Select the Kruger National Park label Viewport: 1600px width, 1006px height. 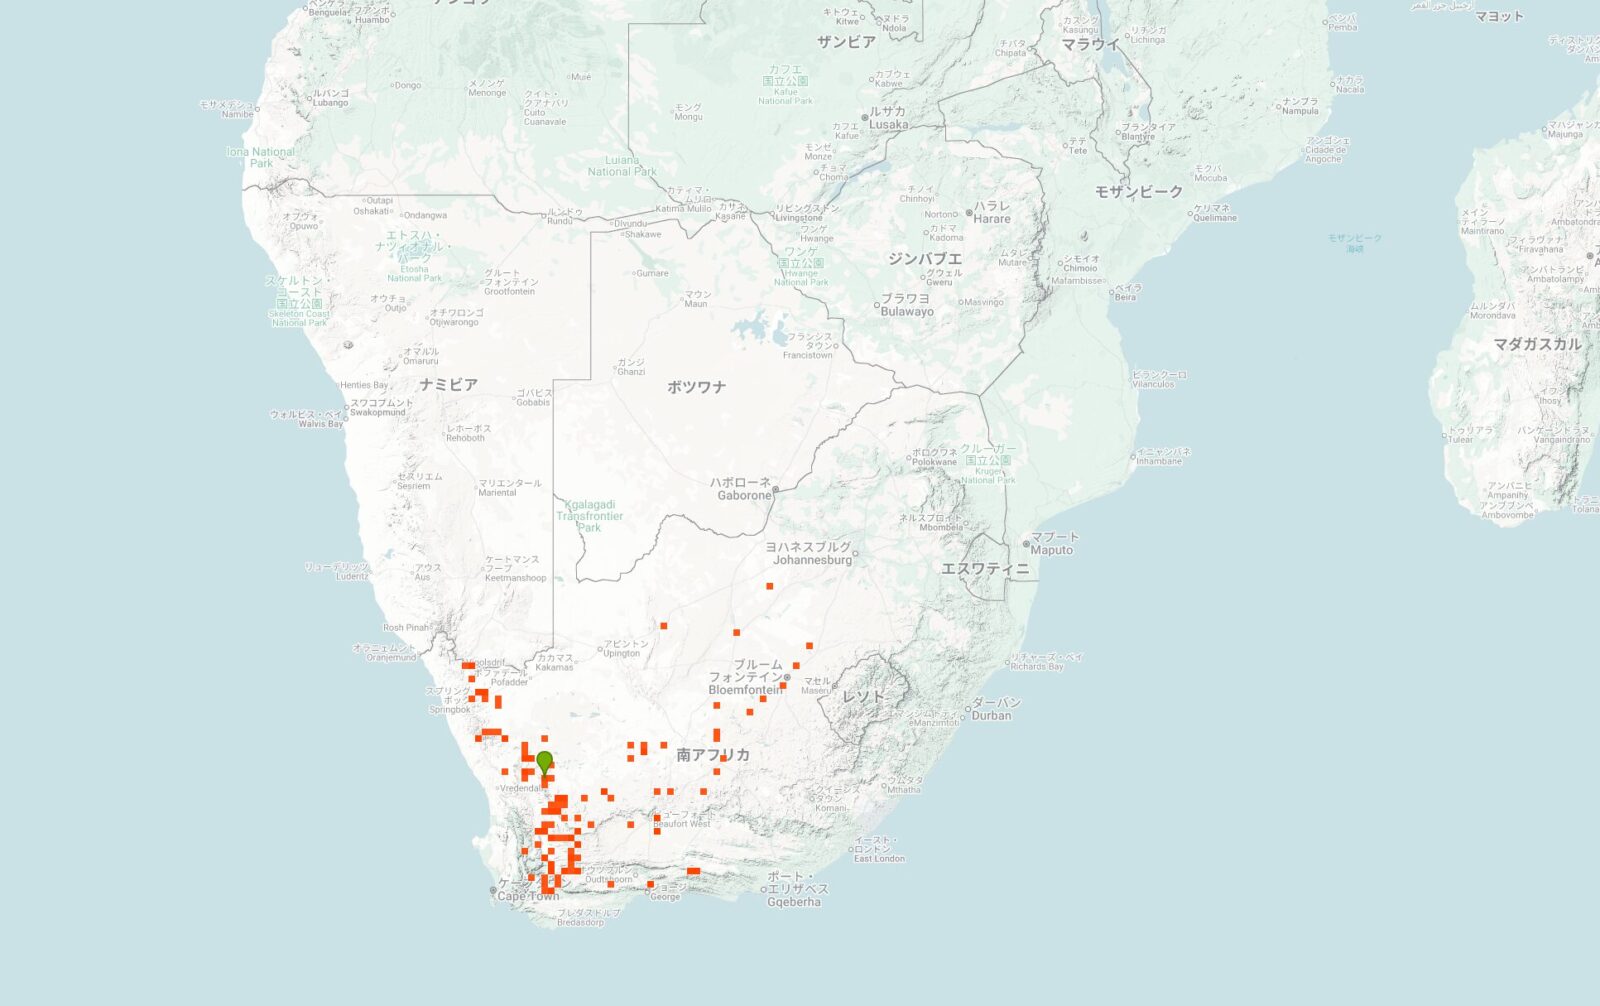tap(988, 463)
